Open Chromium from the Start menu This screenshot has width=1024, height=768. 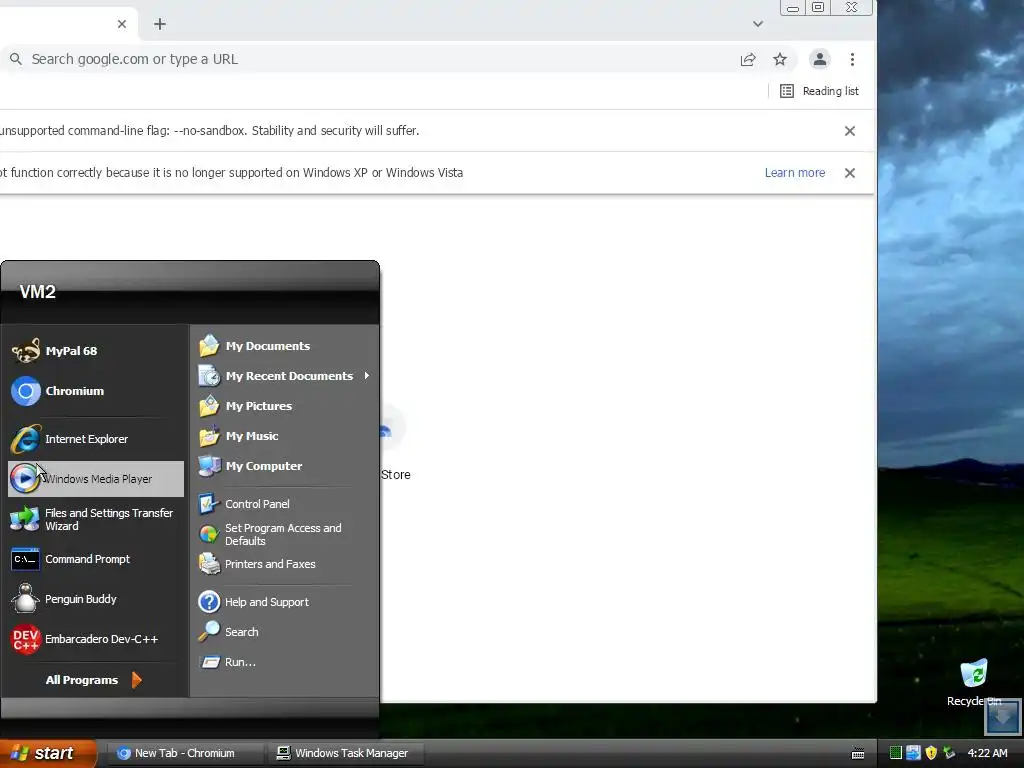[95, 391]
